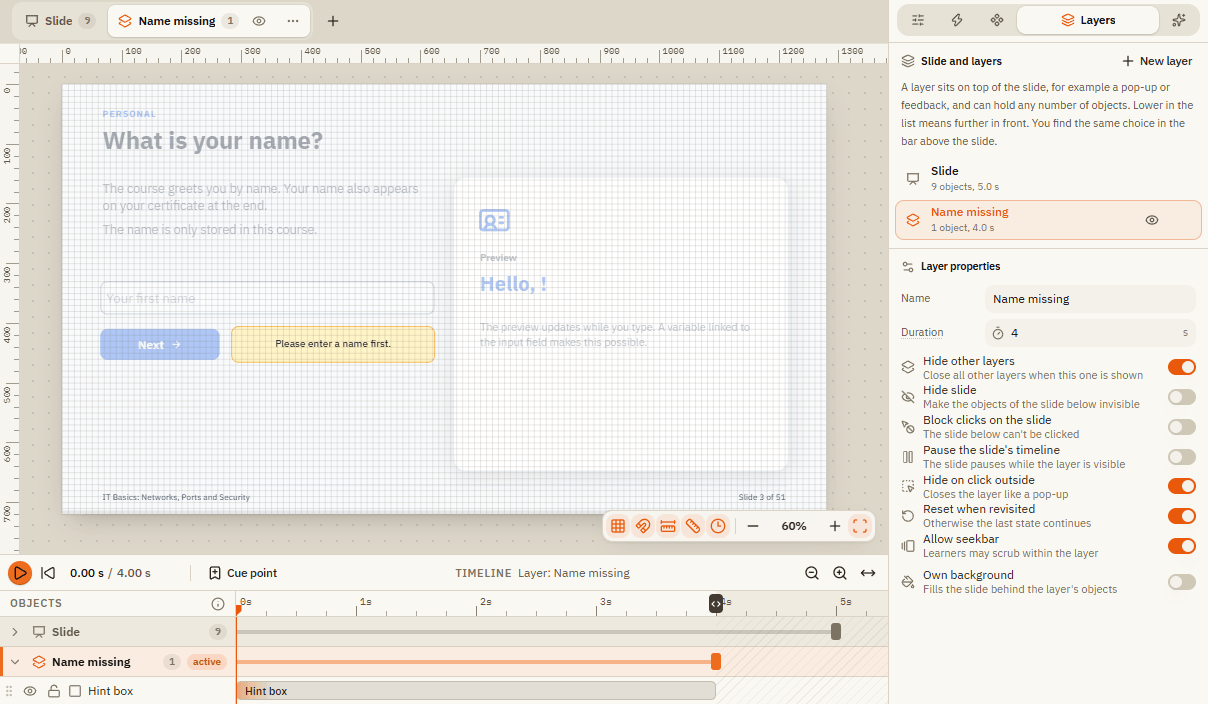1208x704 pixels.
Task: Create a New layer
Action: pyautogui.click(x=1157, y=61)
